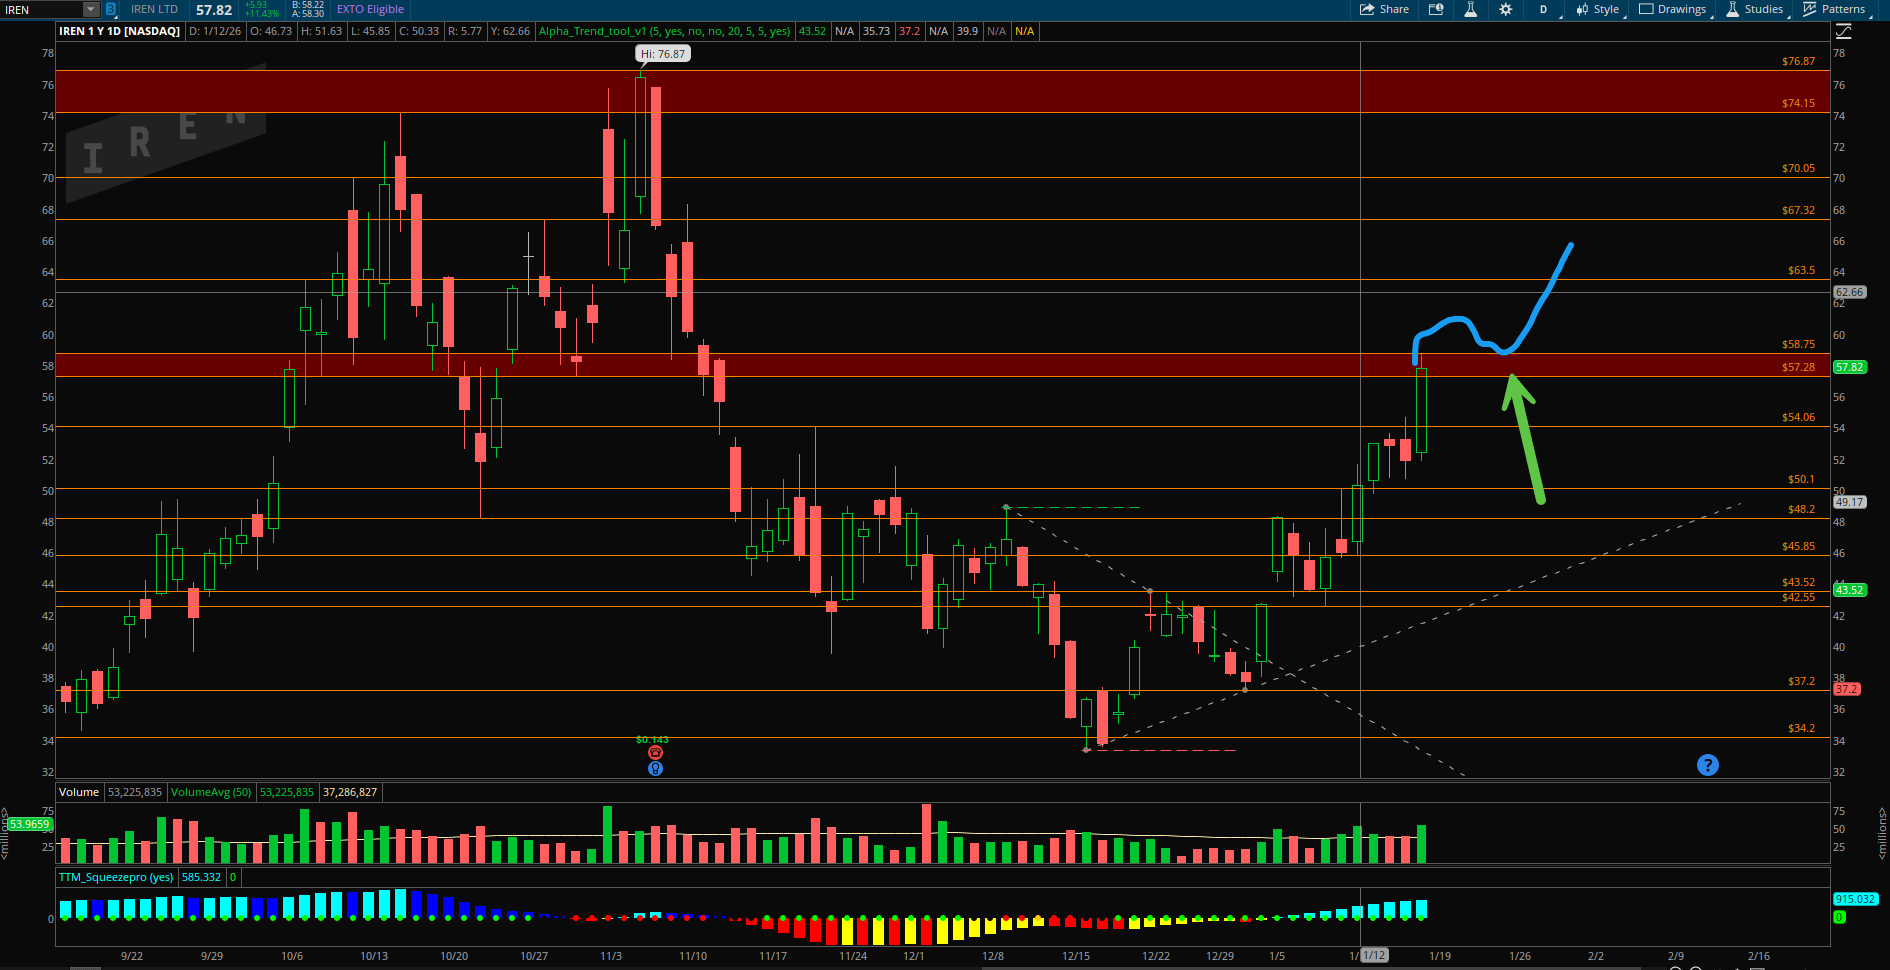
Task: Click the blue lightbulb event marker icon
Action: click(655, 769)
